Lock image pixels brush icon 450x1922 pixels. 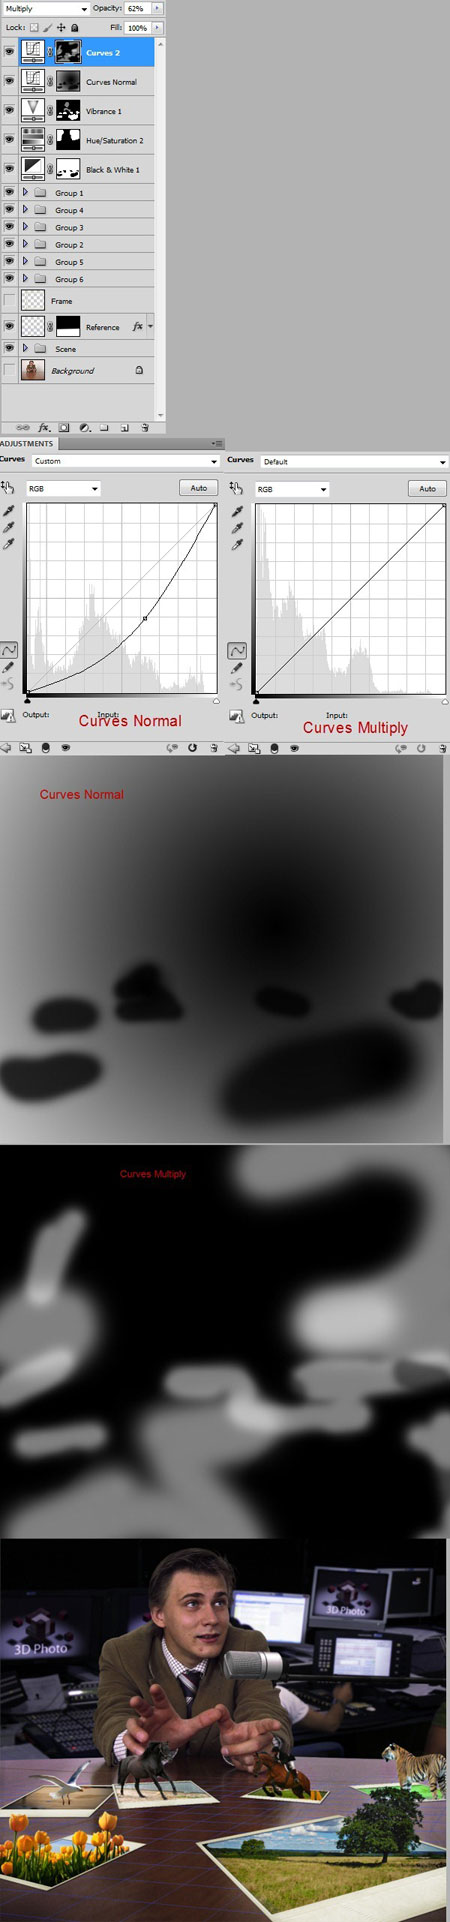tap(47, 28)
